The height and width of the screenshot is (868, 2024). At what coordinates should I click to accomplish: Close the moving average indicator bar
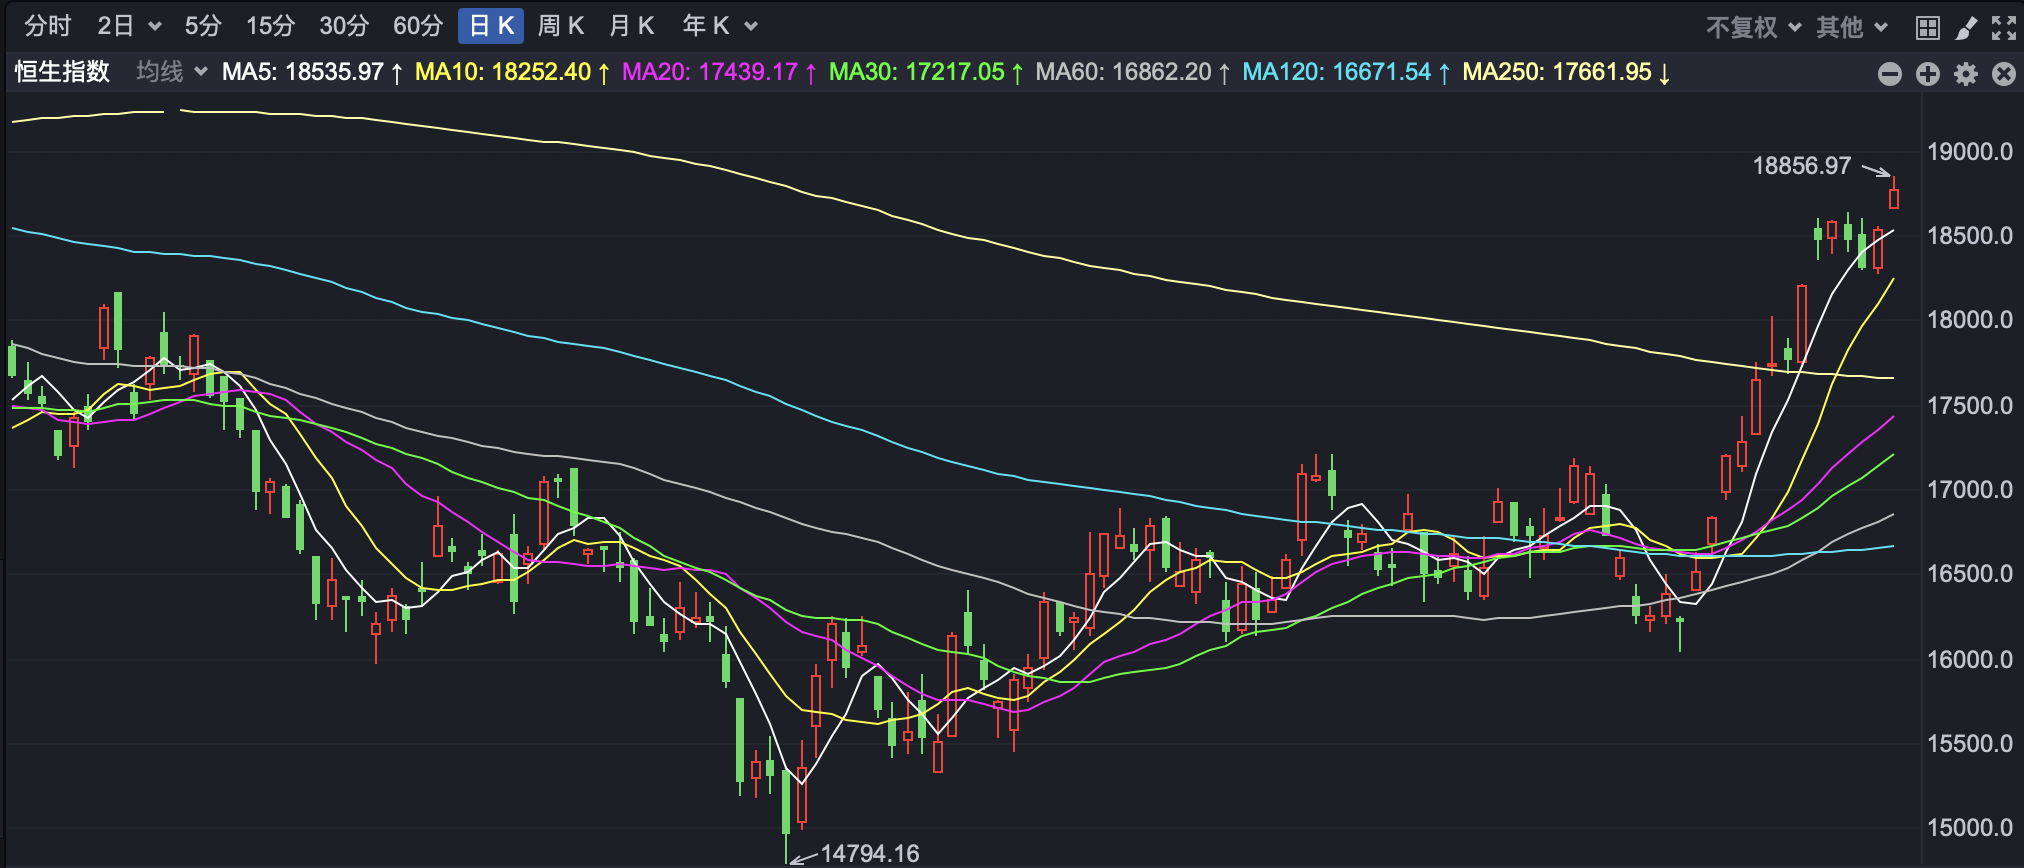pyautogui.click(x=2003, y=74)
